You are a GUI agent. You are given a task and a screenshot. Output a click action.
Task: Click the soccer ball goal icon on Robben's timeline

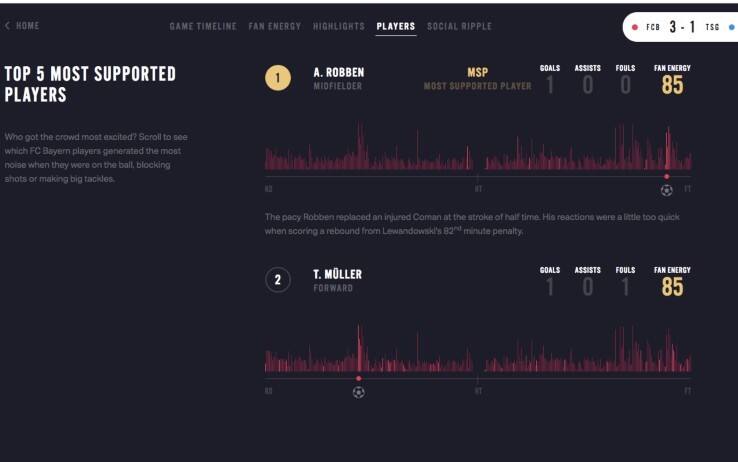(x=667, y=190)
